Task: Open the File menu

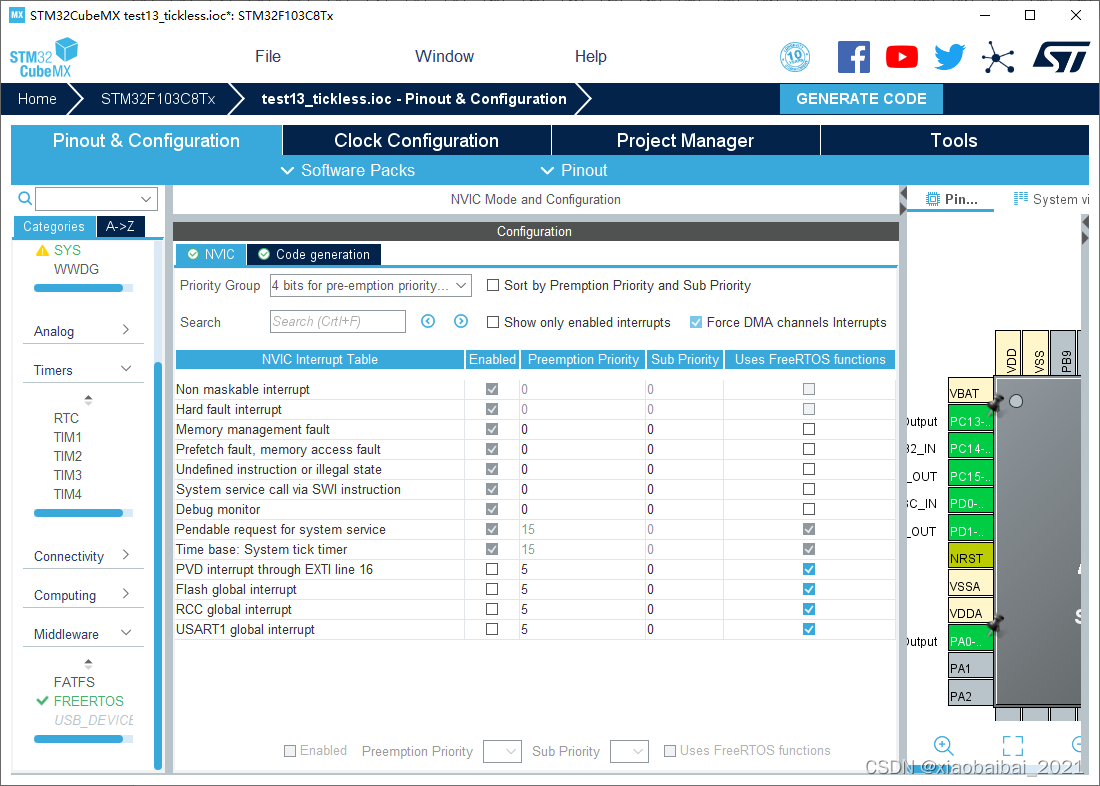Action: (268, 56)
